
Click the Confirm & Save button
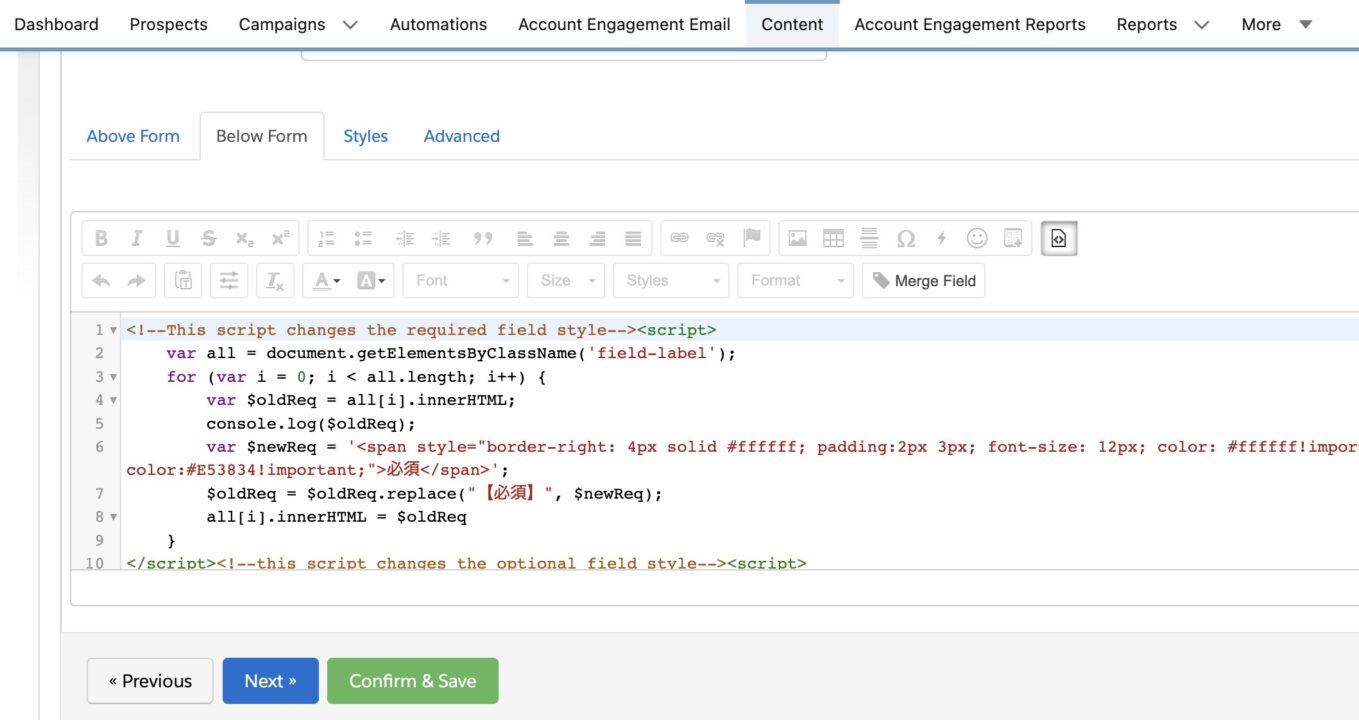tap(412, 680)
